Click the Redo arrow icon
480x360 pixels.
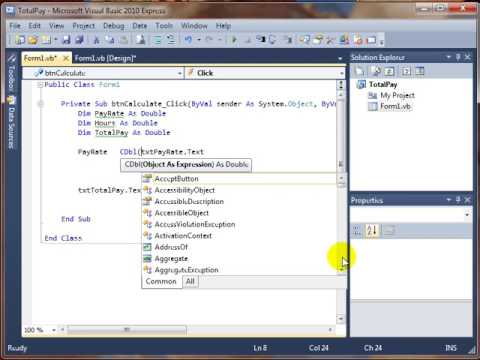pyautogui.click(x=209, y=40)
